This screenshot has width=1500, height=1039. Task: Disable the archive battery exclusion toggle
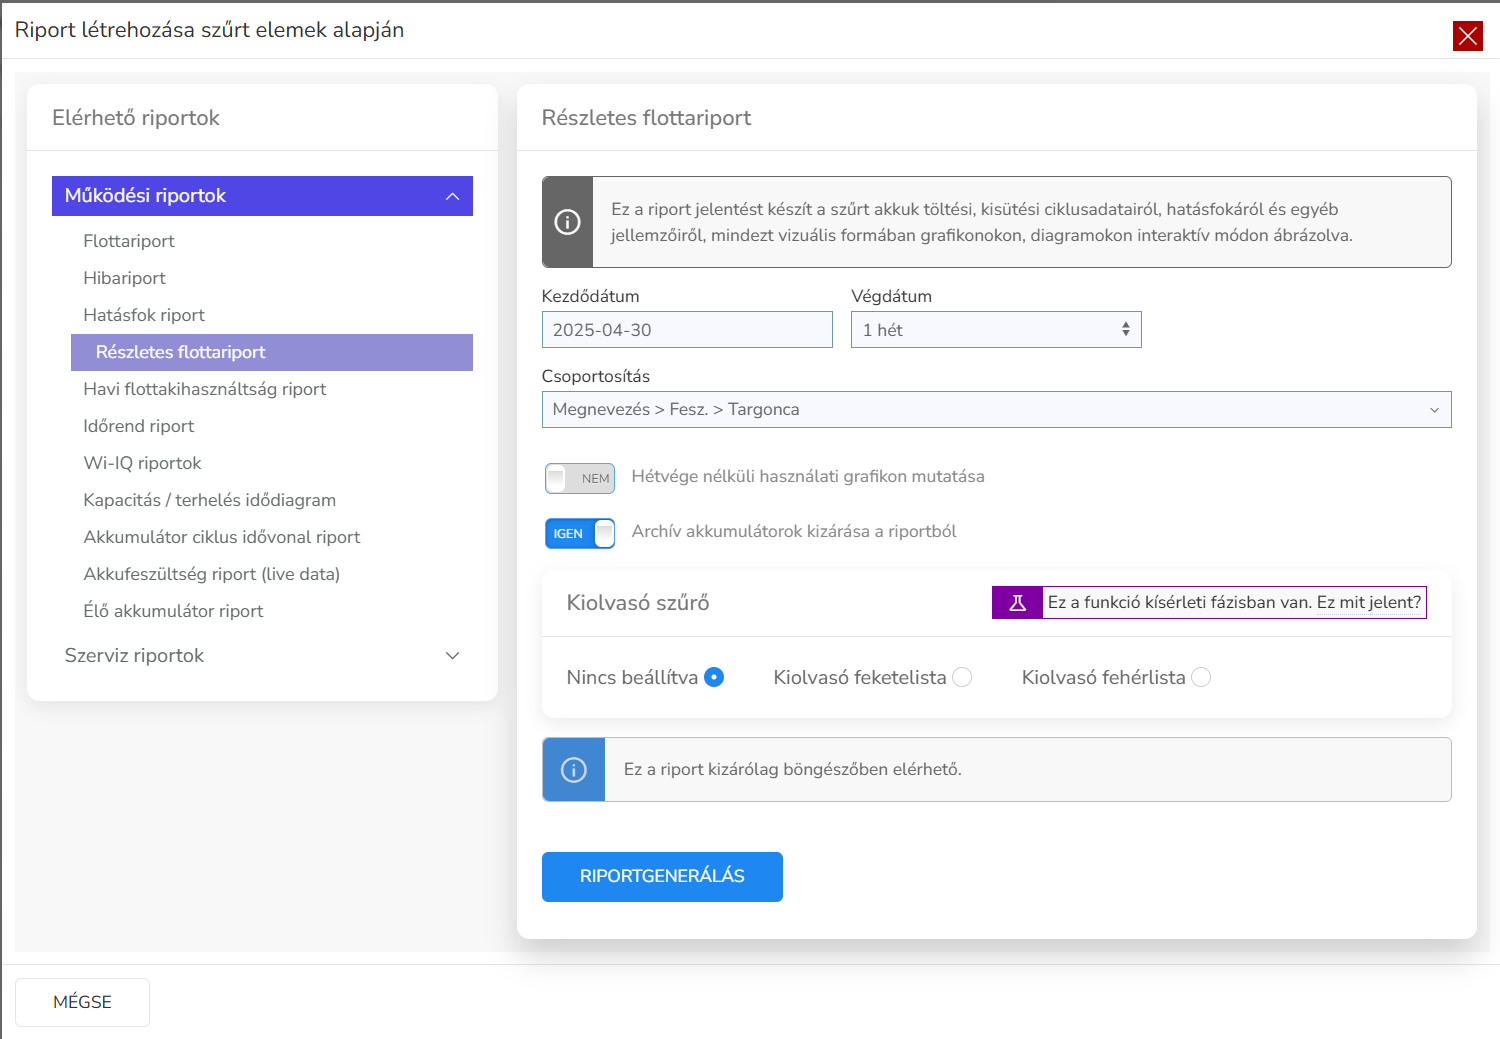pos(579,533)
